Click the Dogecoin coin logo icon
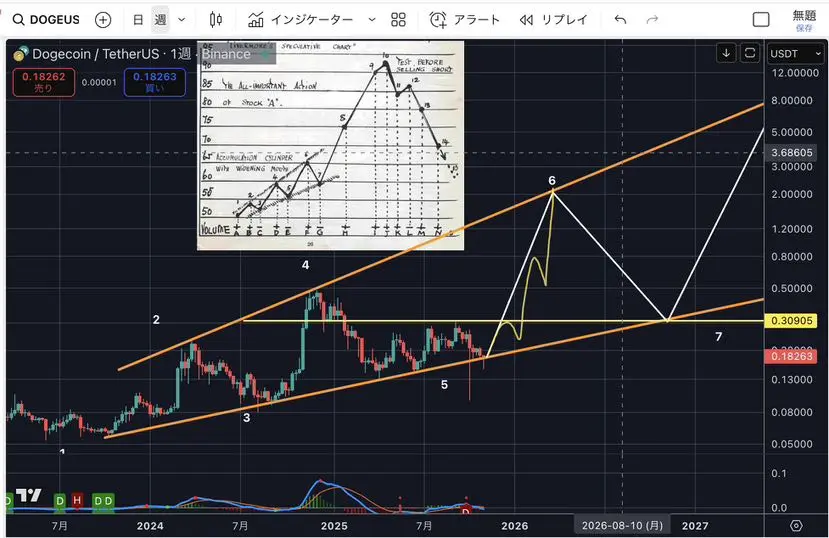The width and height of the screenshot is (829, 538). point(21,53)
